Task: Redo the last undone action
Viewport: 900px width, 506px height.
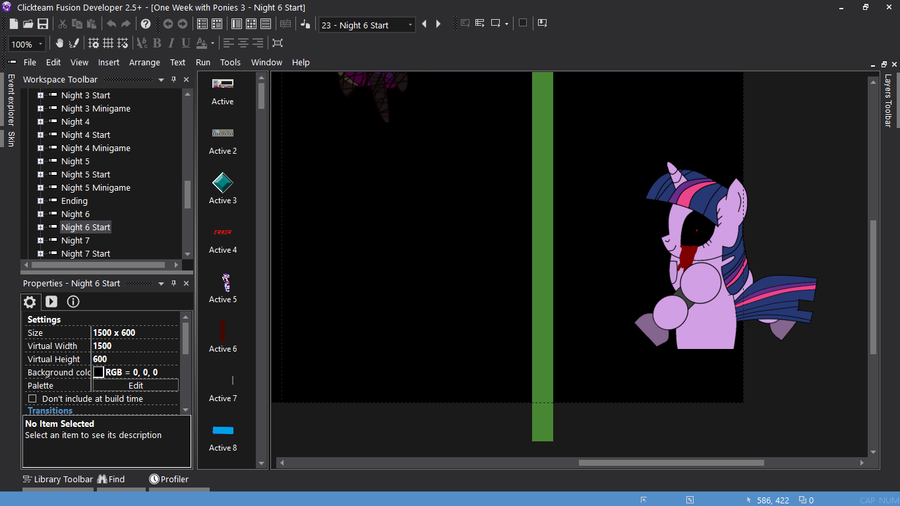Action: coord(126,24)
